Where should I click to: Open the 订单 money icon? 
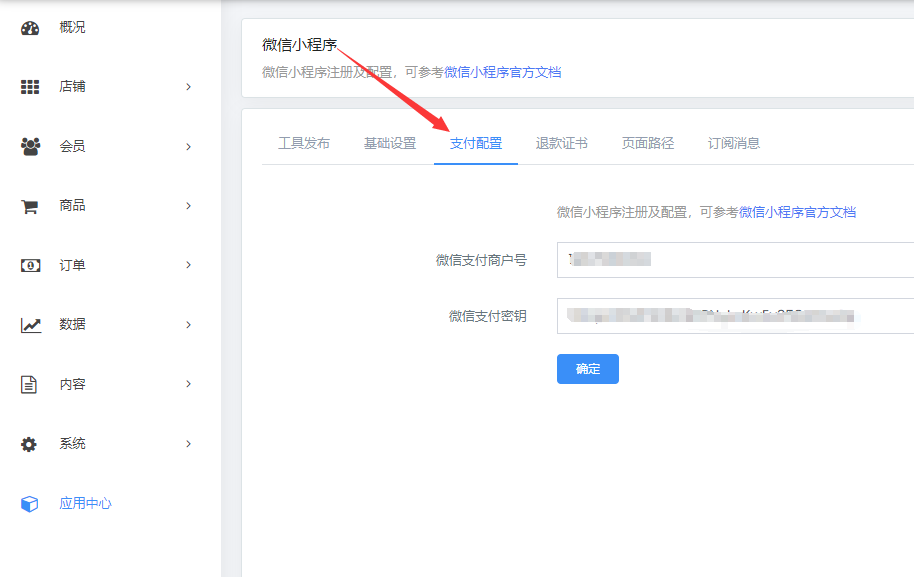pyautogui.click(x=30, y=266)
